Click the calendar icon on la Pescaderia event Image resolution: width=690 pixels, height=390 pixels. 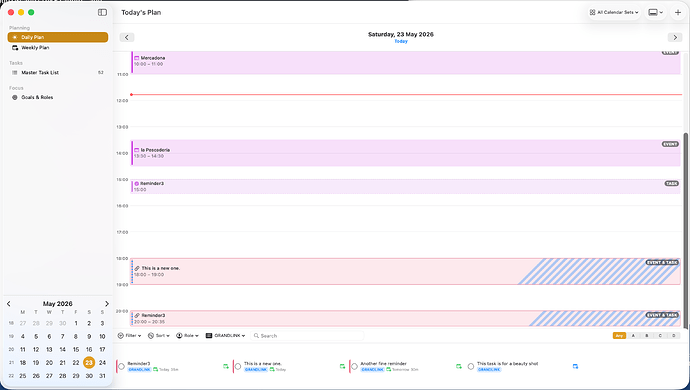click(x=136, y=150)
